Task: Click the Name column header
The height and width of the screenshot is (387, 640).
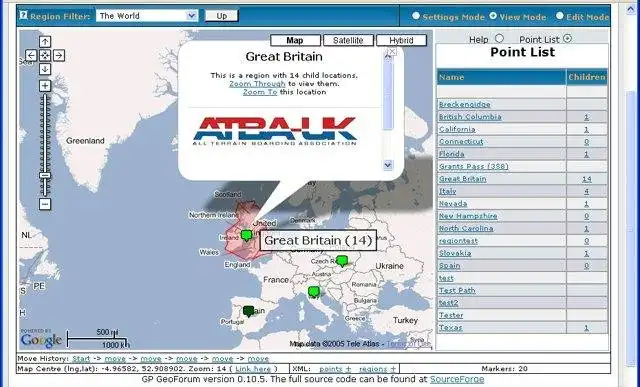Action: 501,77
